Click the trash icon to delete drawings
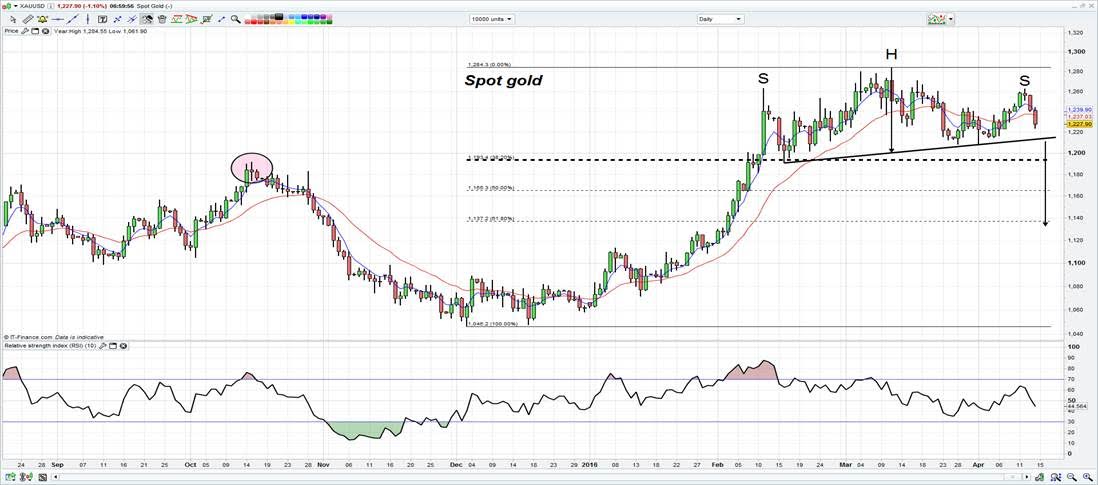Viewport: 1098px width, 485px height. tap(162, 19)
